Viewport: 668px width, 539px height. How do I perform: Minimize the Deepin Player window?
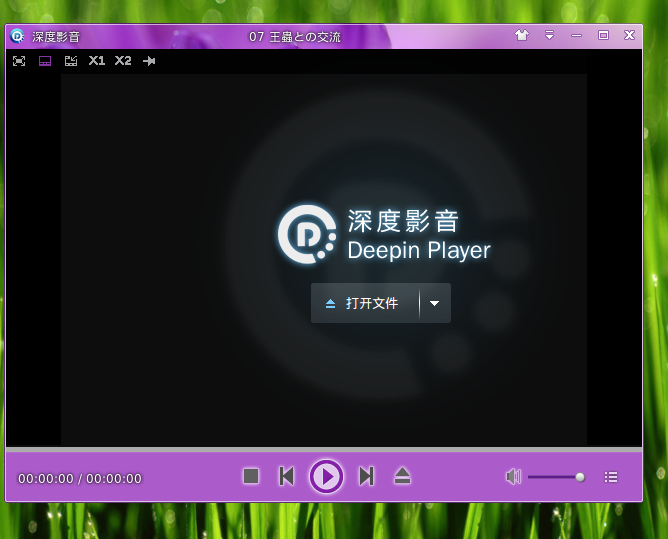(x=576, y=35)
